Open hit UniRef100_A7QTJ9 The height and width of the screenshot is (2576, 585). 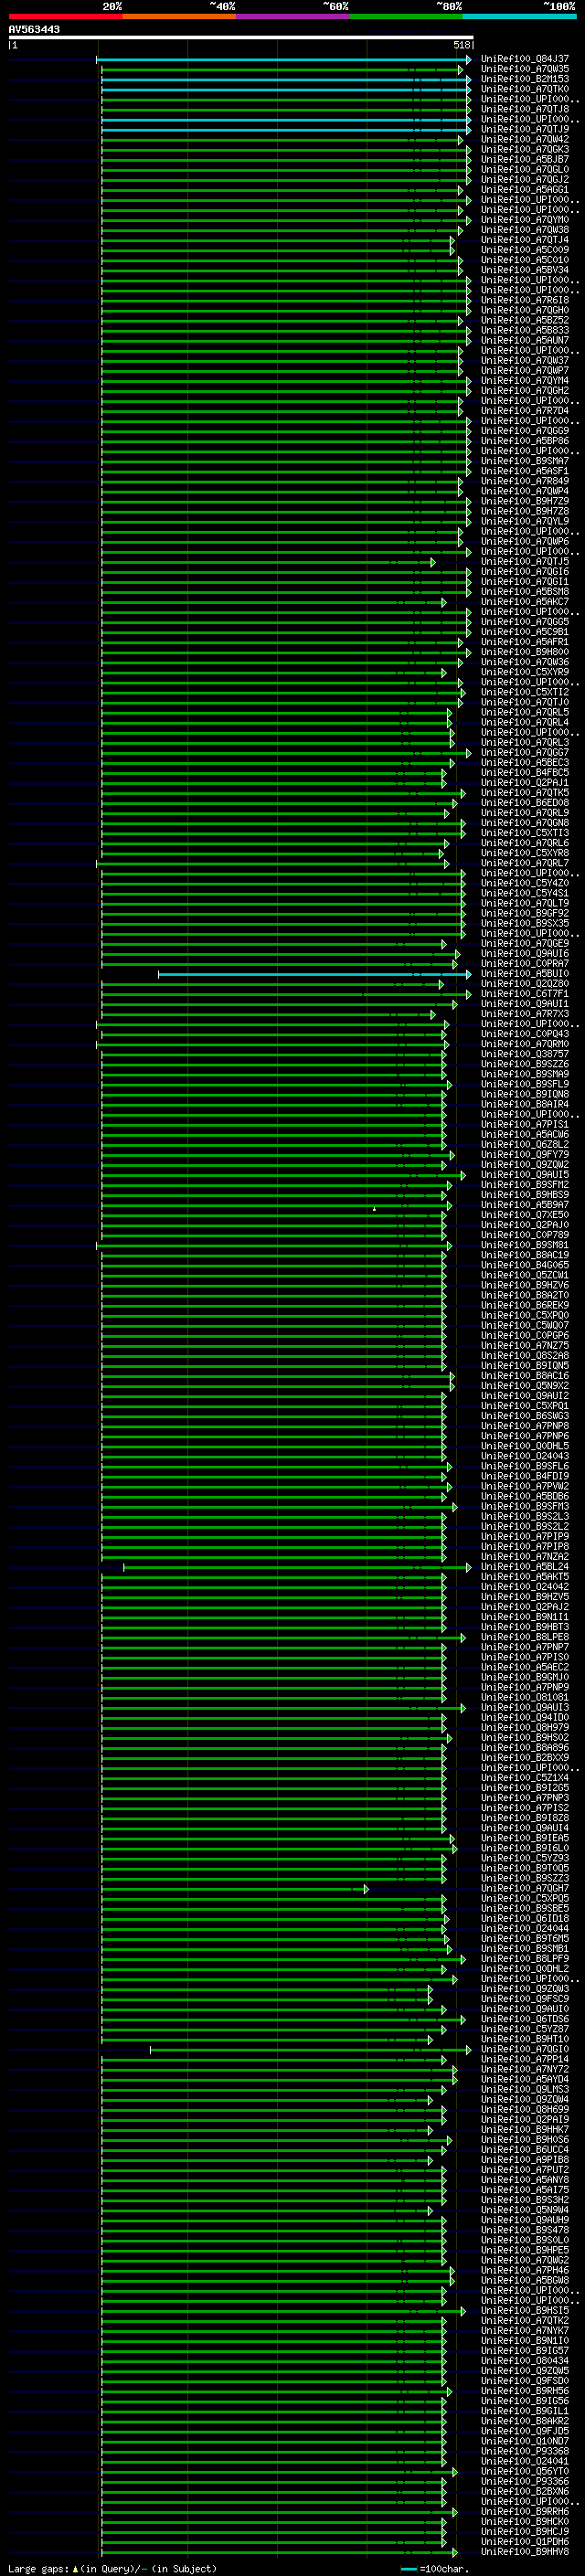pyautogui.click(x=525, y=129)
